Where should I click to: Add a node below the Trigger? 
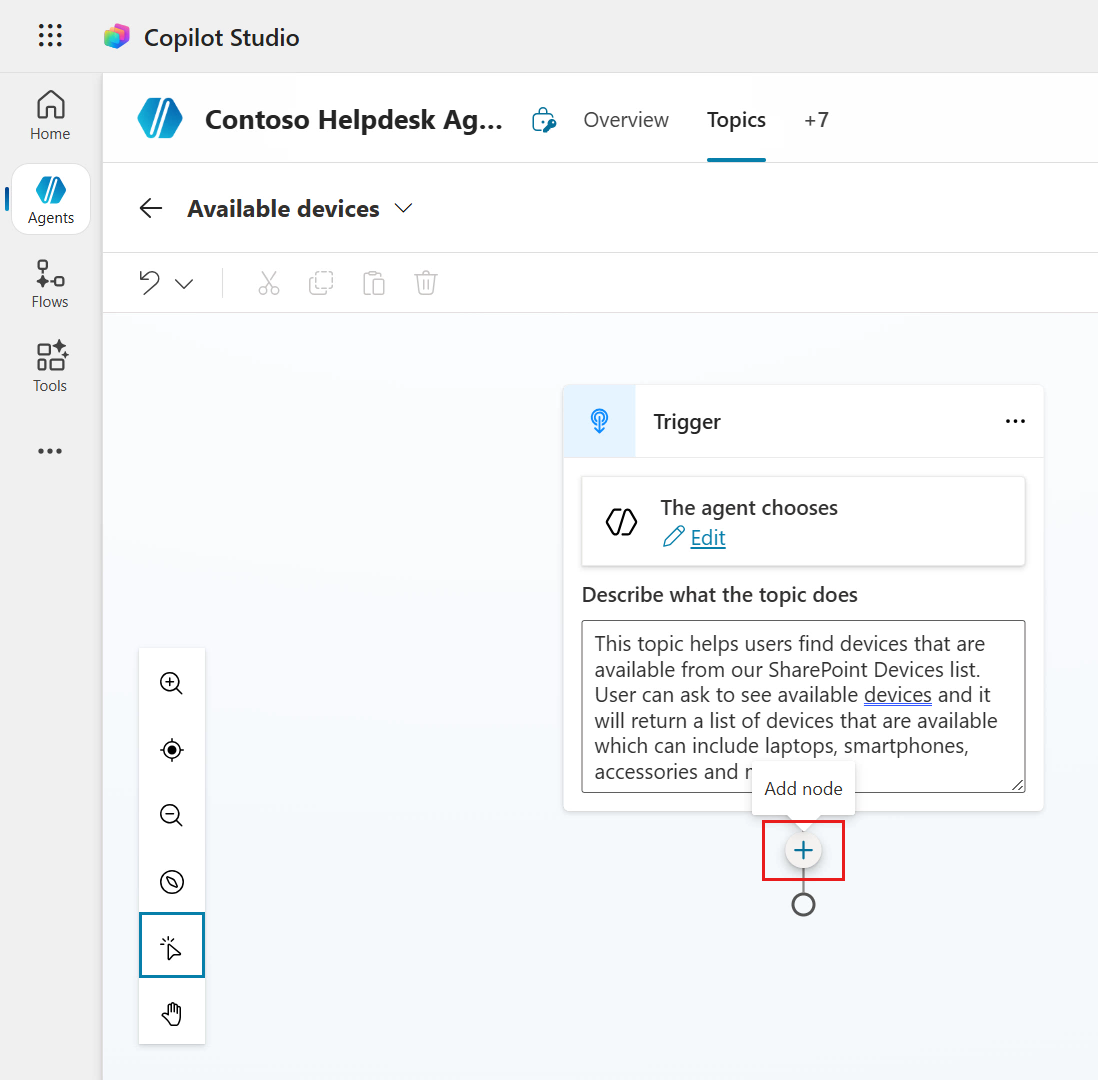(803, 851)
